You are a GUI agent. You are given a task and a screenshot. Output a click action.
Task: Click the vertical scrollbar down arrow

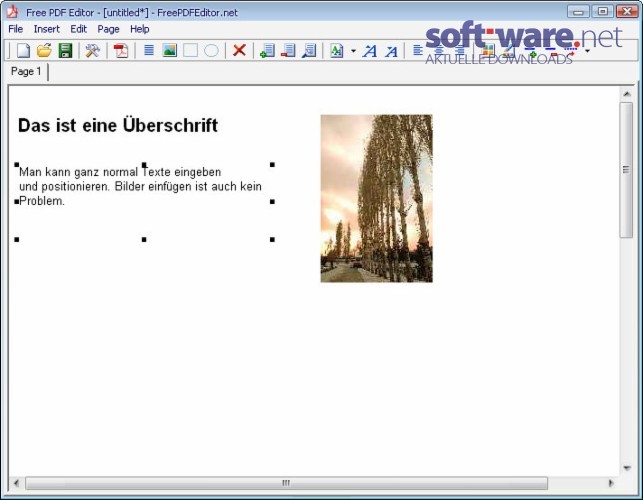tap(627, 468)
